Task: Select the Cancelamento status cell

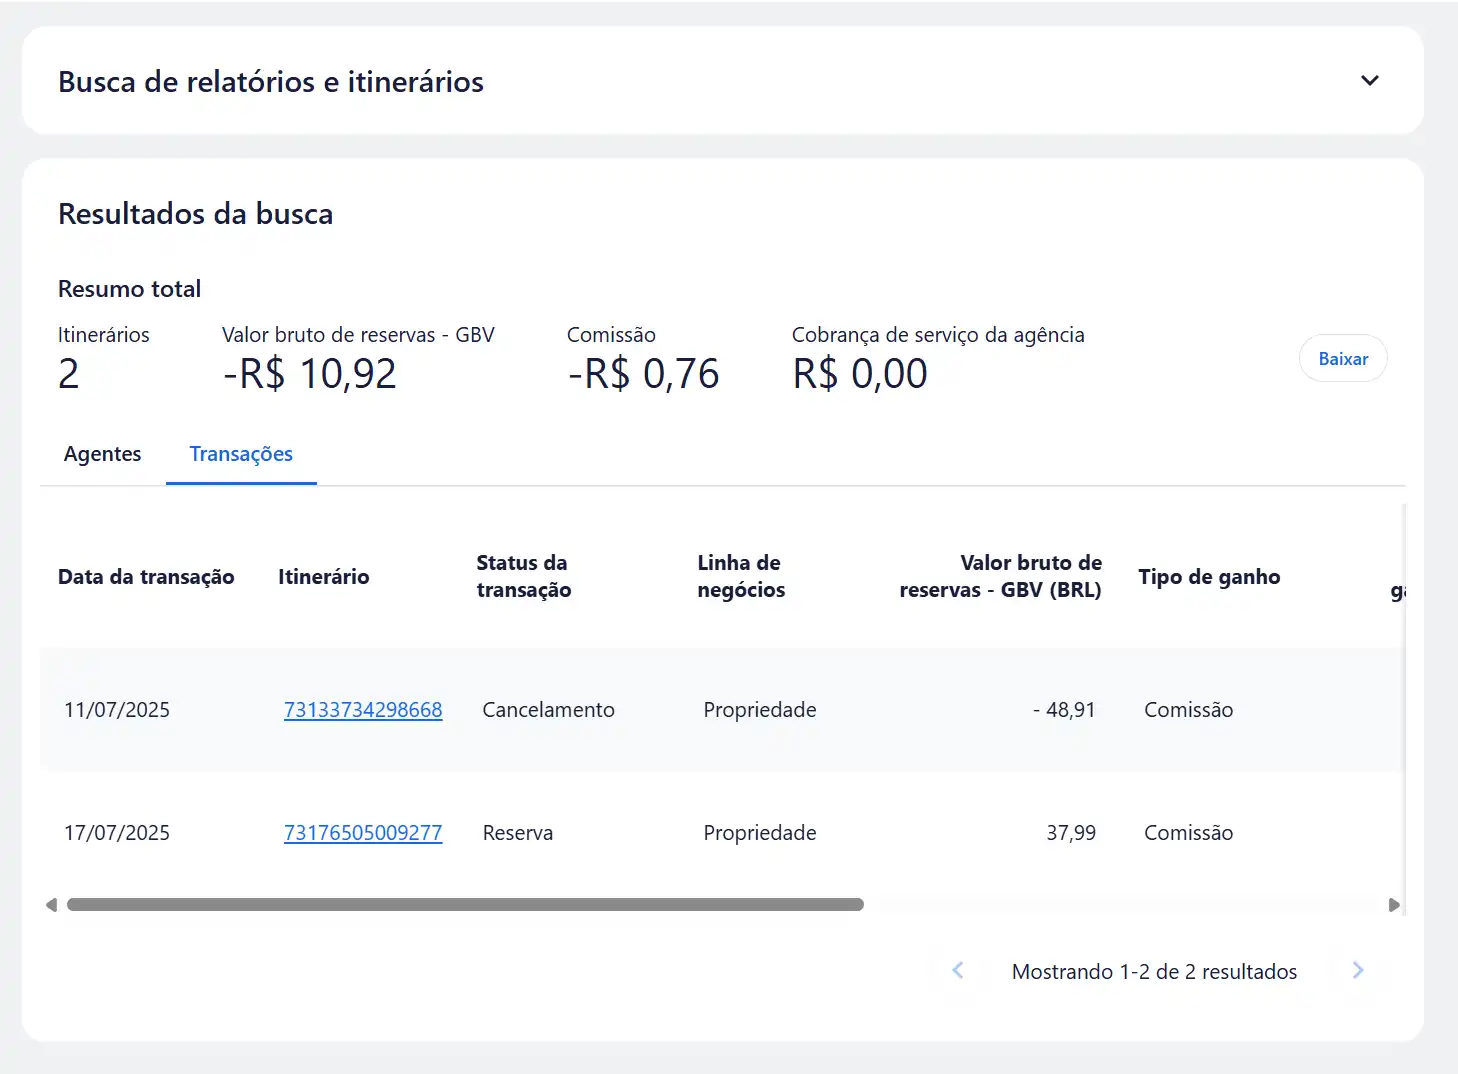Action: click(x=548, y=710)
